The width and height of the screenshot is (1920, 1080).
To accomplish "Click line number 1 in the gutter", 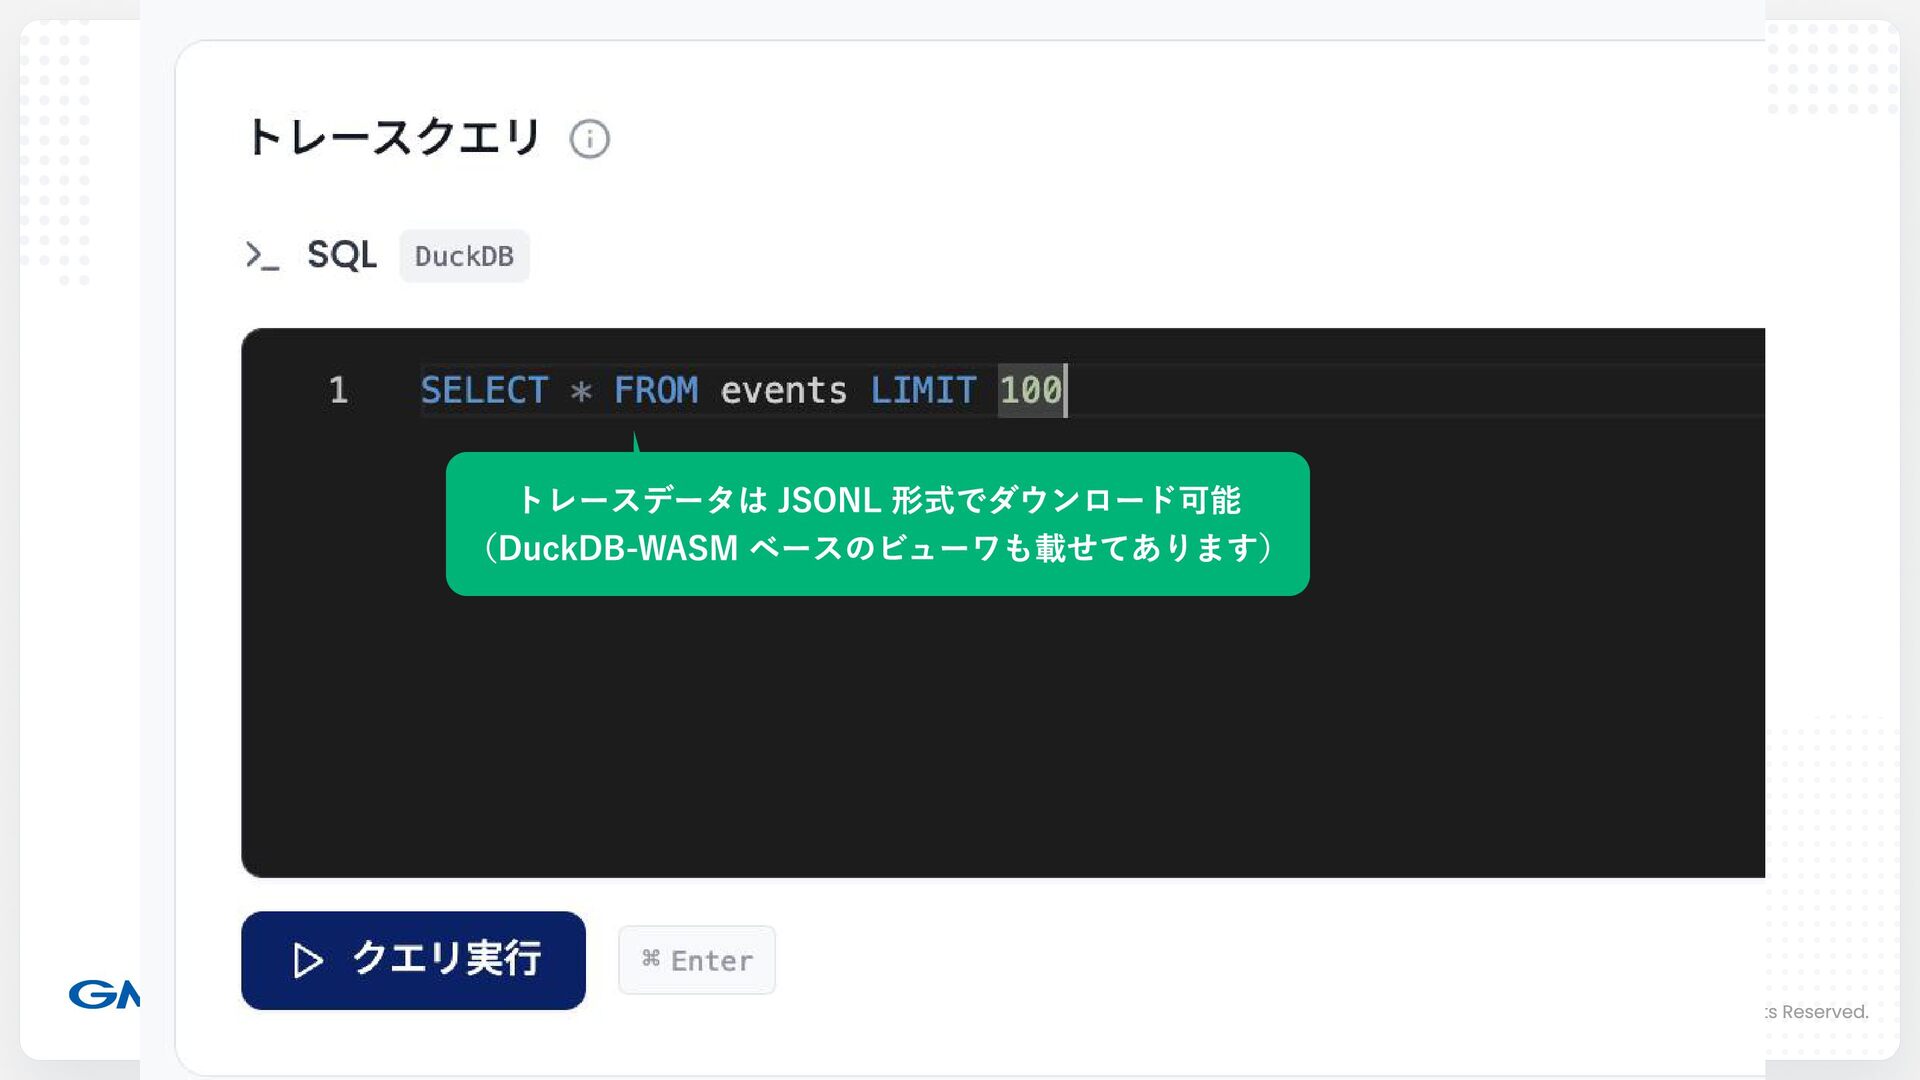I will pos(338,390).
